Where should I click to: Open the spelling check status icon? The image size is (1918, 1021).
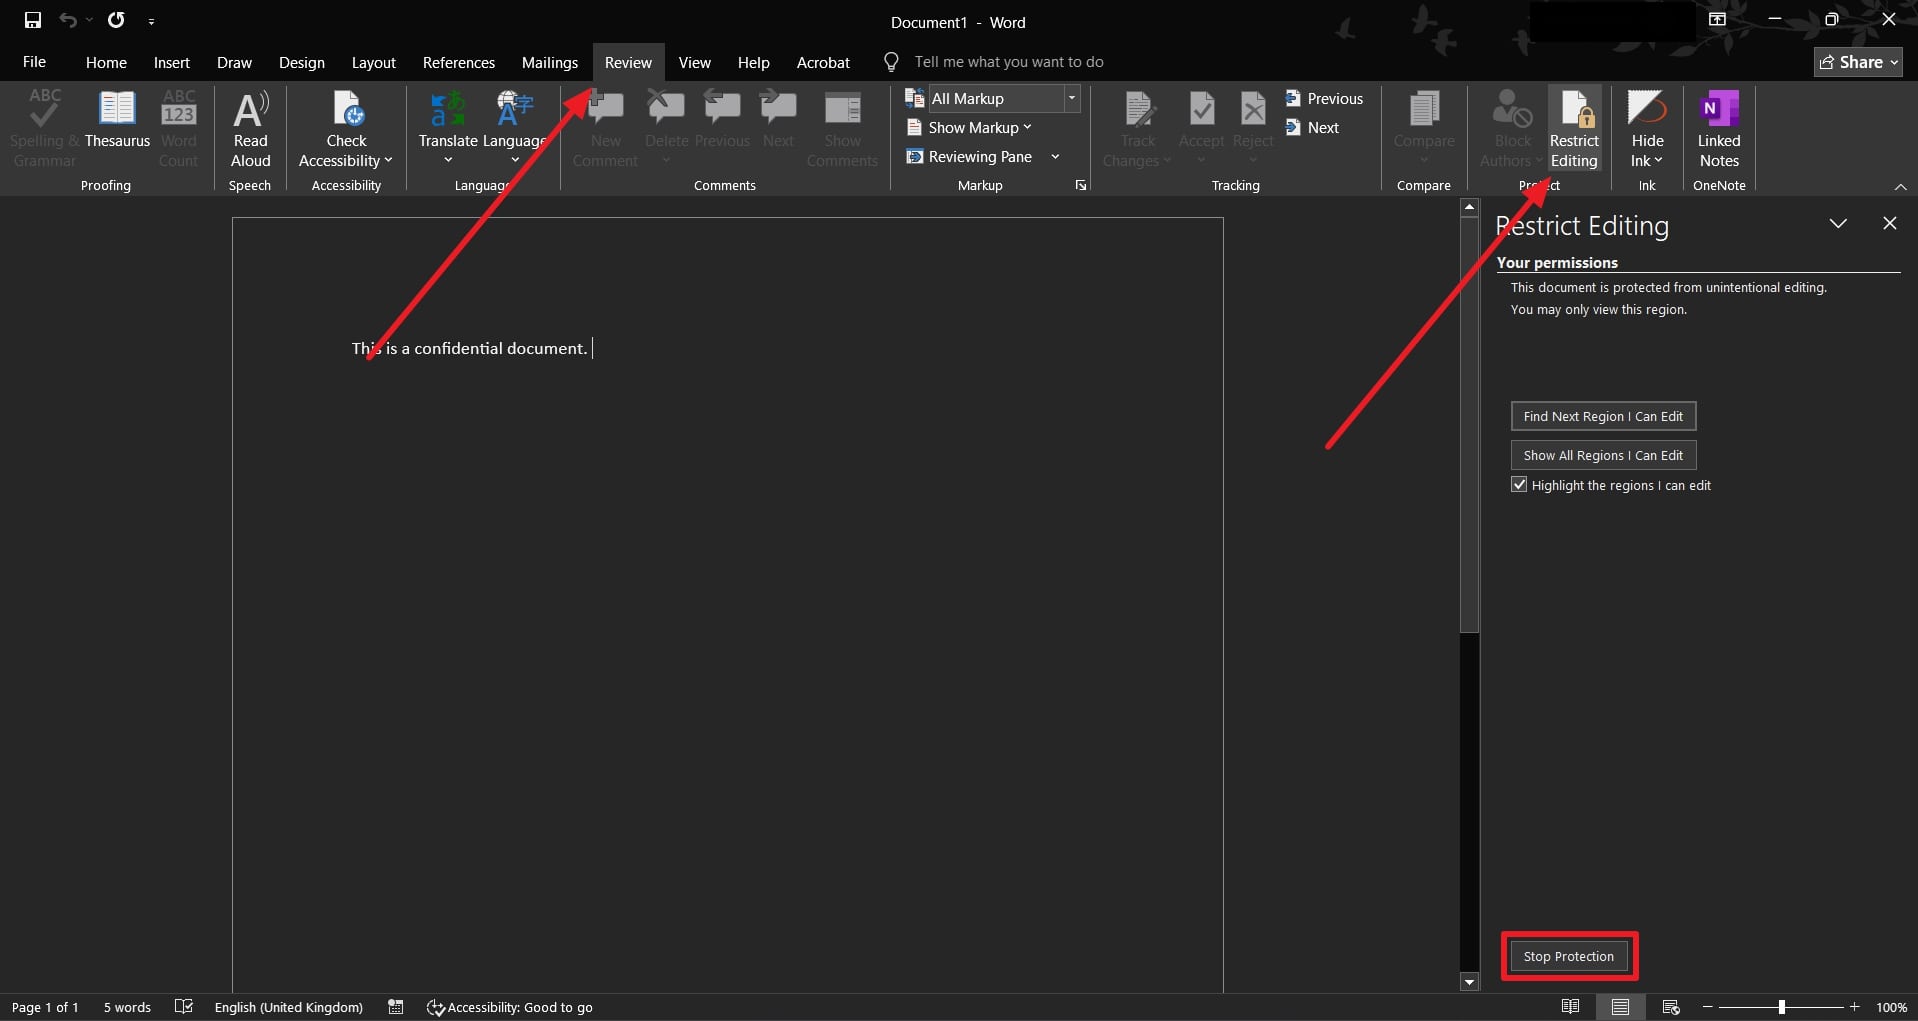tap(184, 1007)
